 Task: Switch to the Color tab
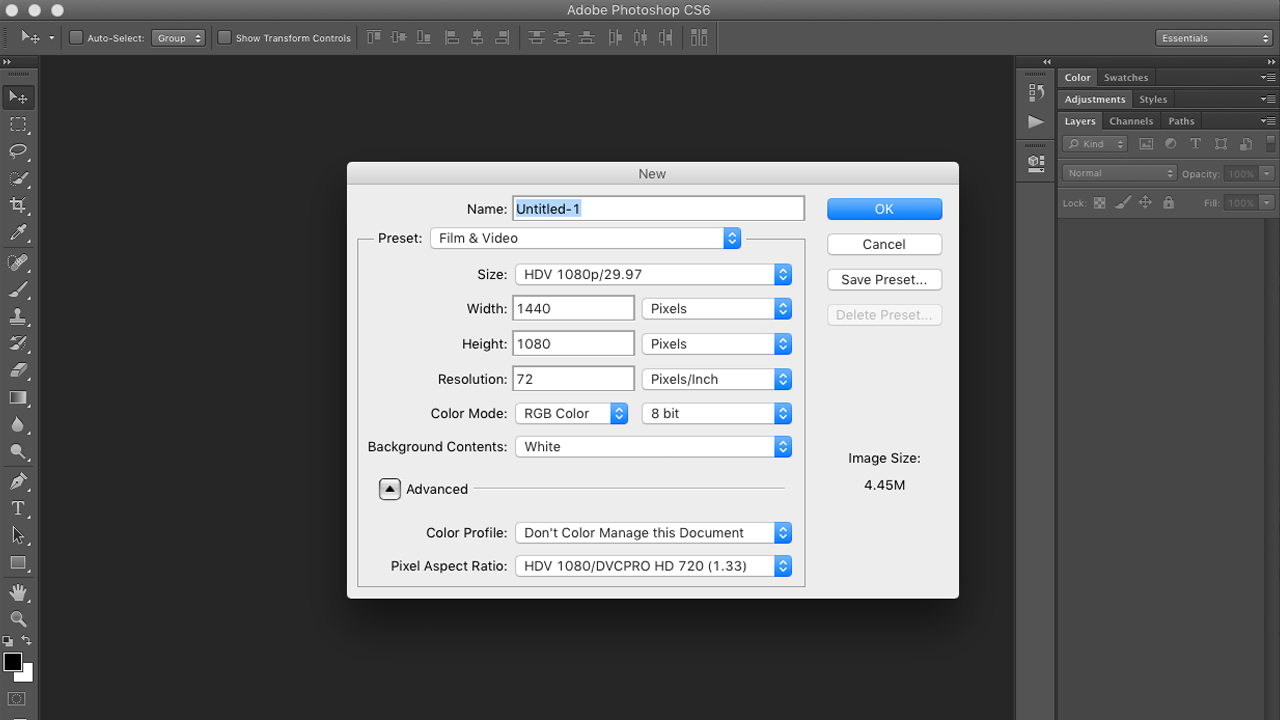coord(1078,77)
